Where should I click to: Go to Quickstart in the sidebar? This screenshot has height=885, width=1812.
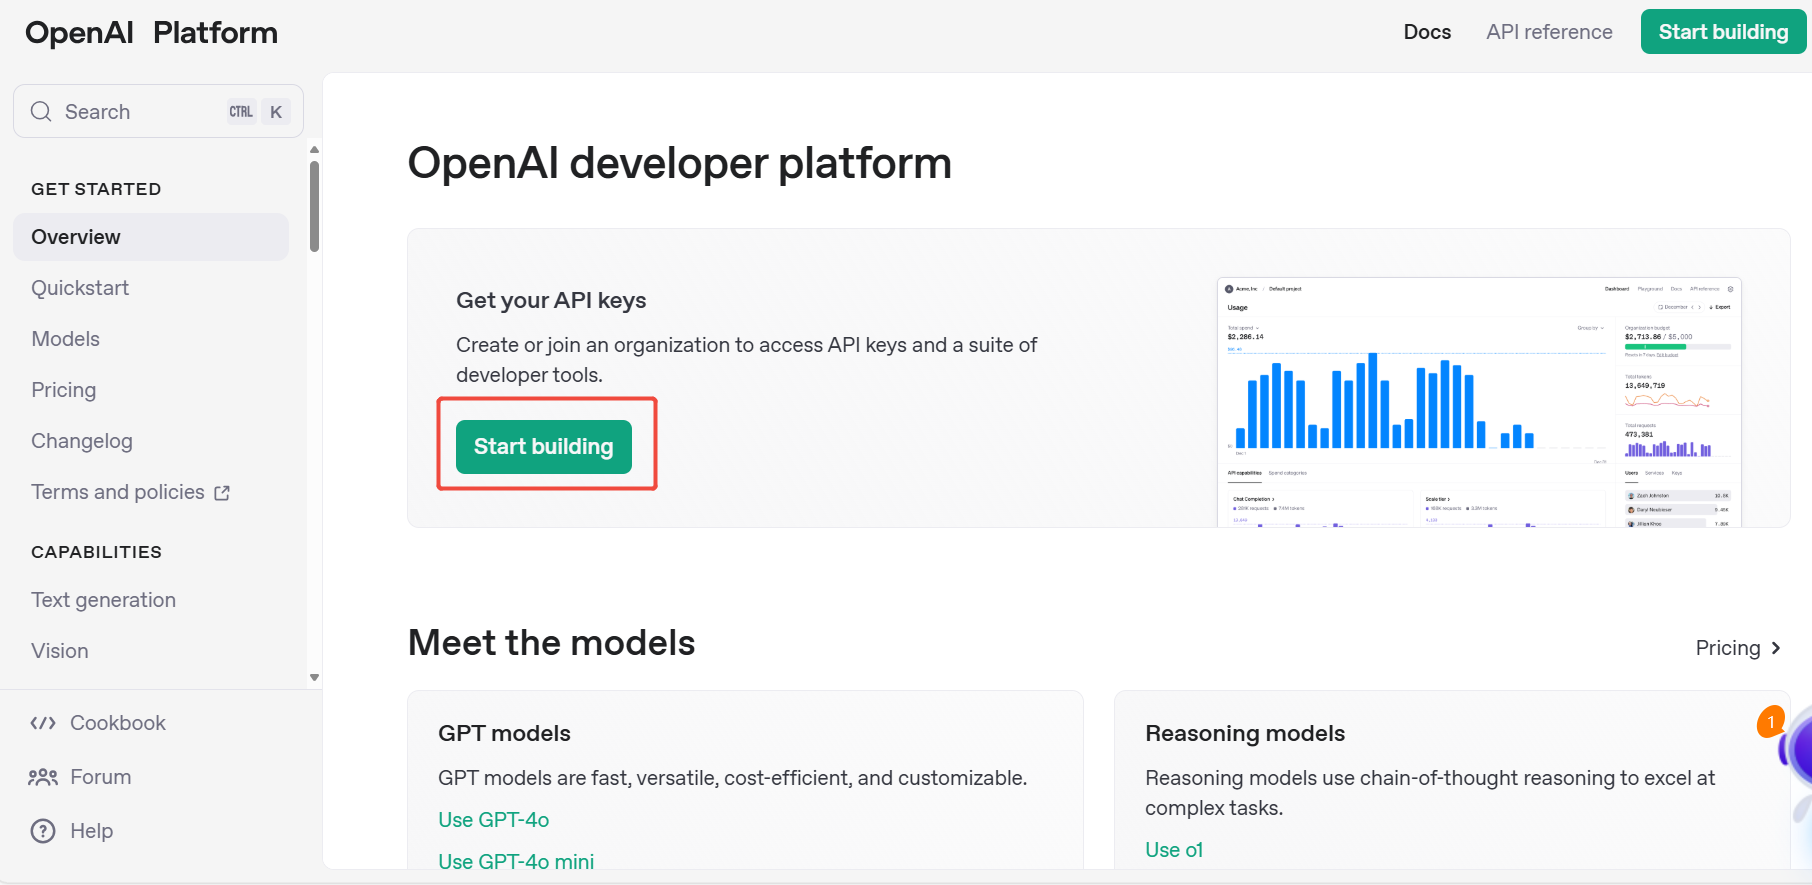80,288
